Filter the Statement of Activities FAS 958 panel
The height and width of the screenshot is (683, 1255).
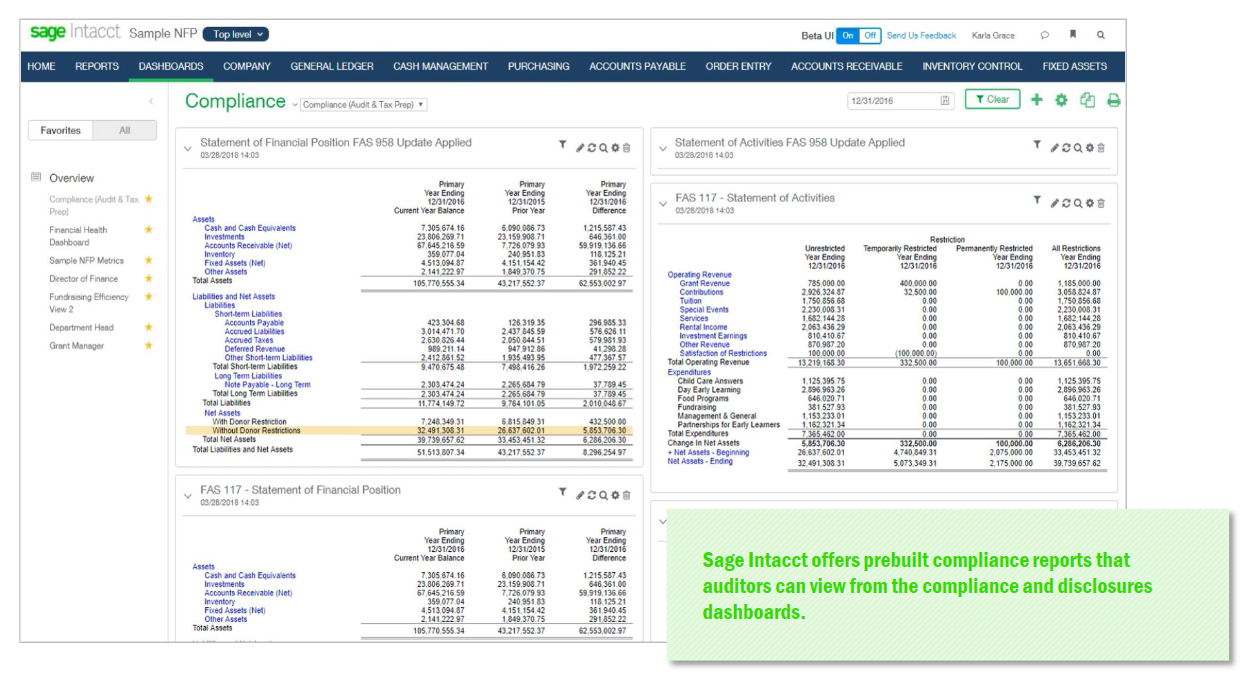[x=1037, y=146]
